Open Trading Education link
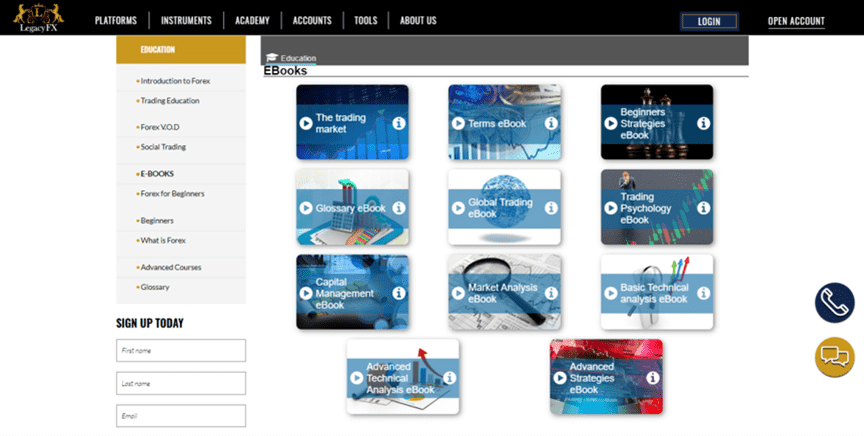This screenshot has width=864, height=436. point(170,101)
